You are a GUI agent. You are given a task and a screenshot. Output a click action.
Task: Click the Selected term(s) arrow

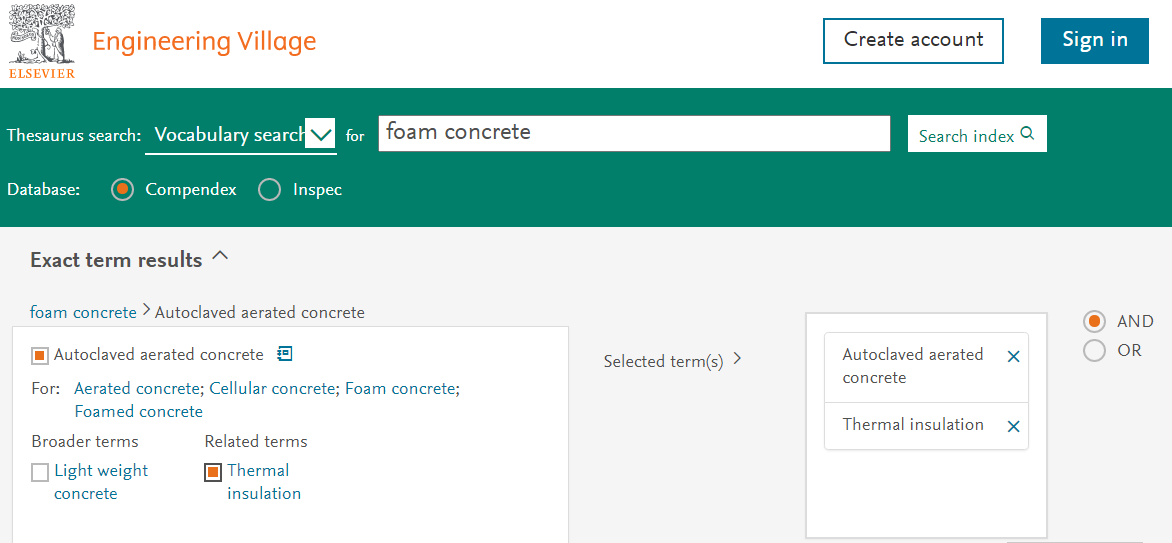point(737,359)
